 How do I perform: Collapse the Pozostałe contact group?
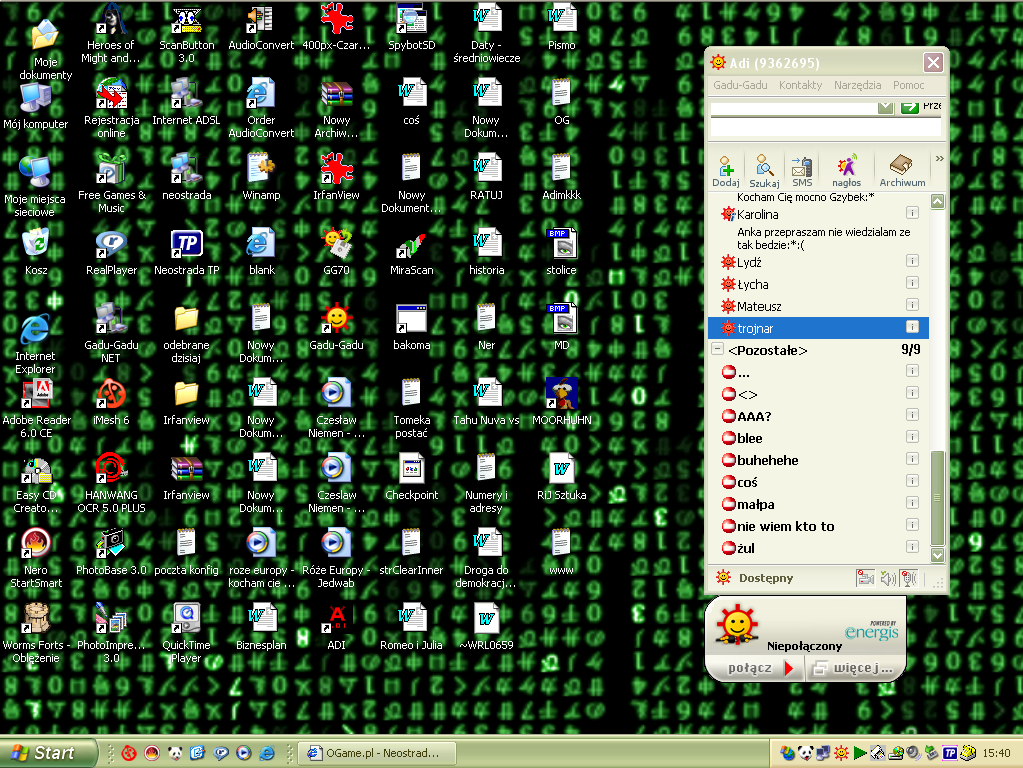(715, 350)
